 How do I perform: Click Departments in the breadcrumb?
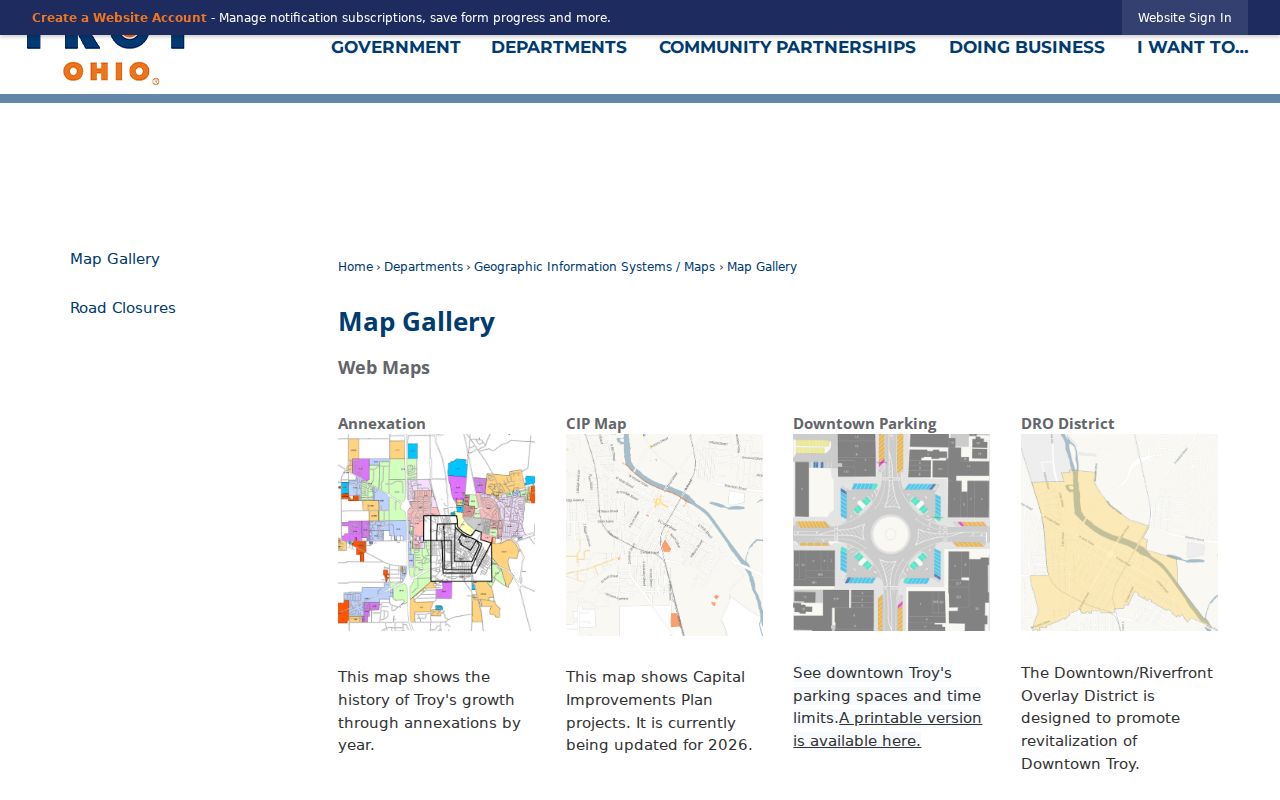point(423,267)
